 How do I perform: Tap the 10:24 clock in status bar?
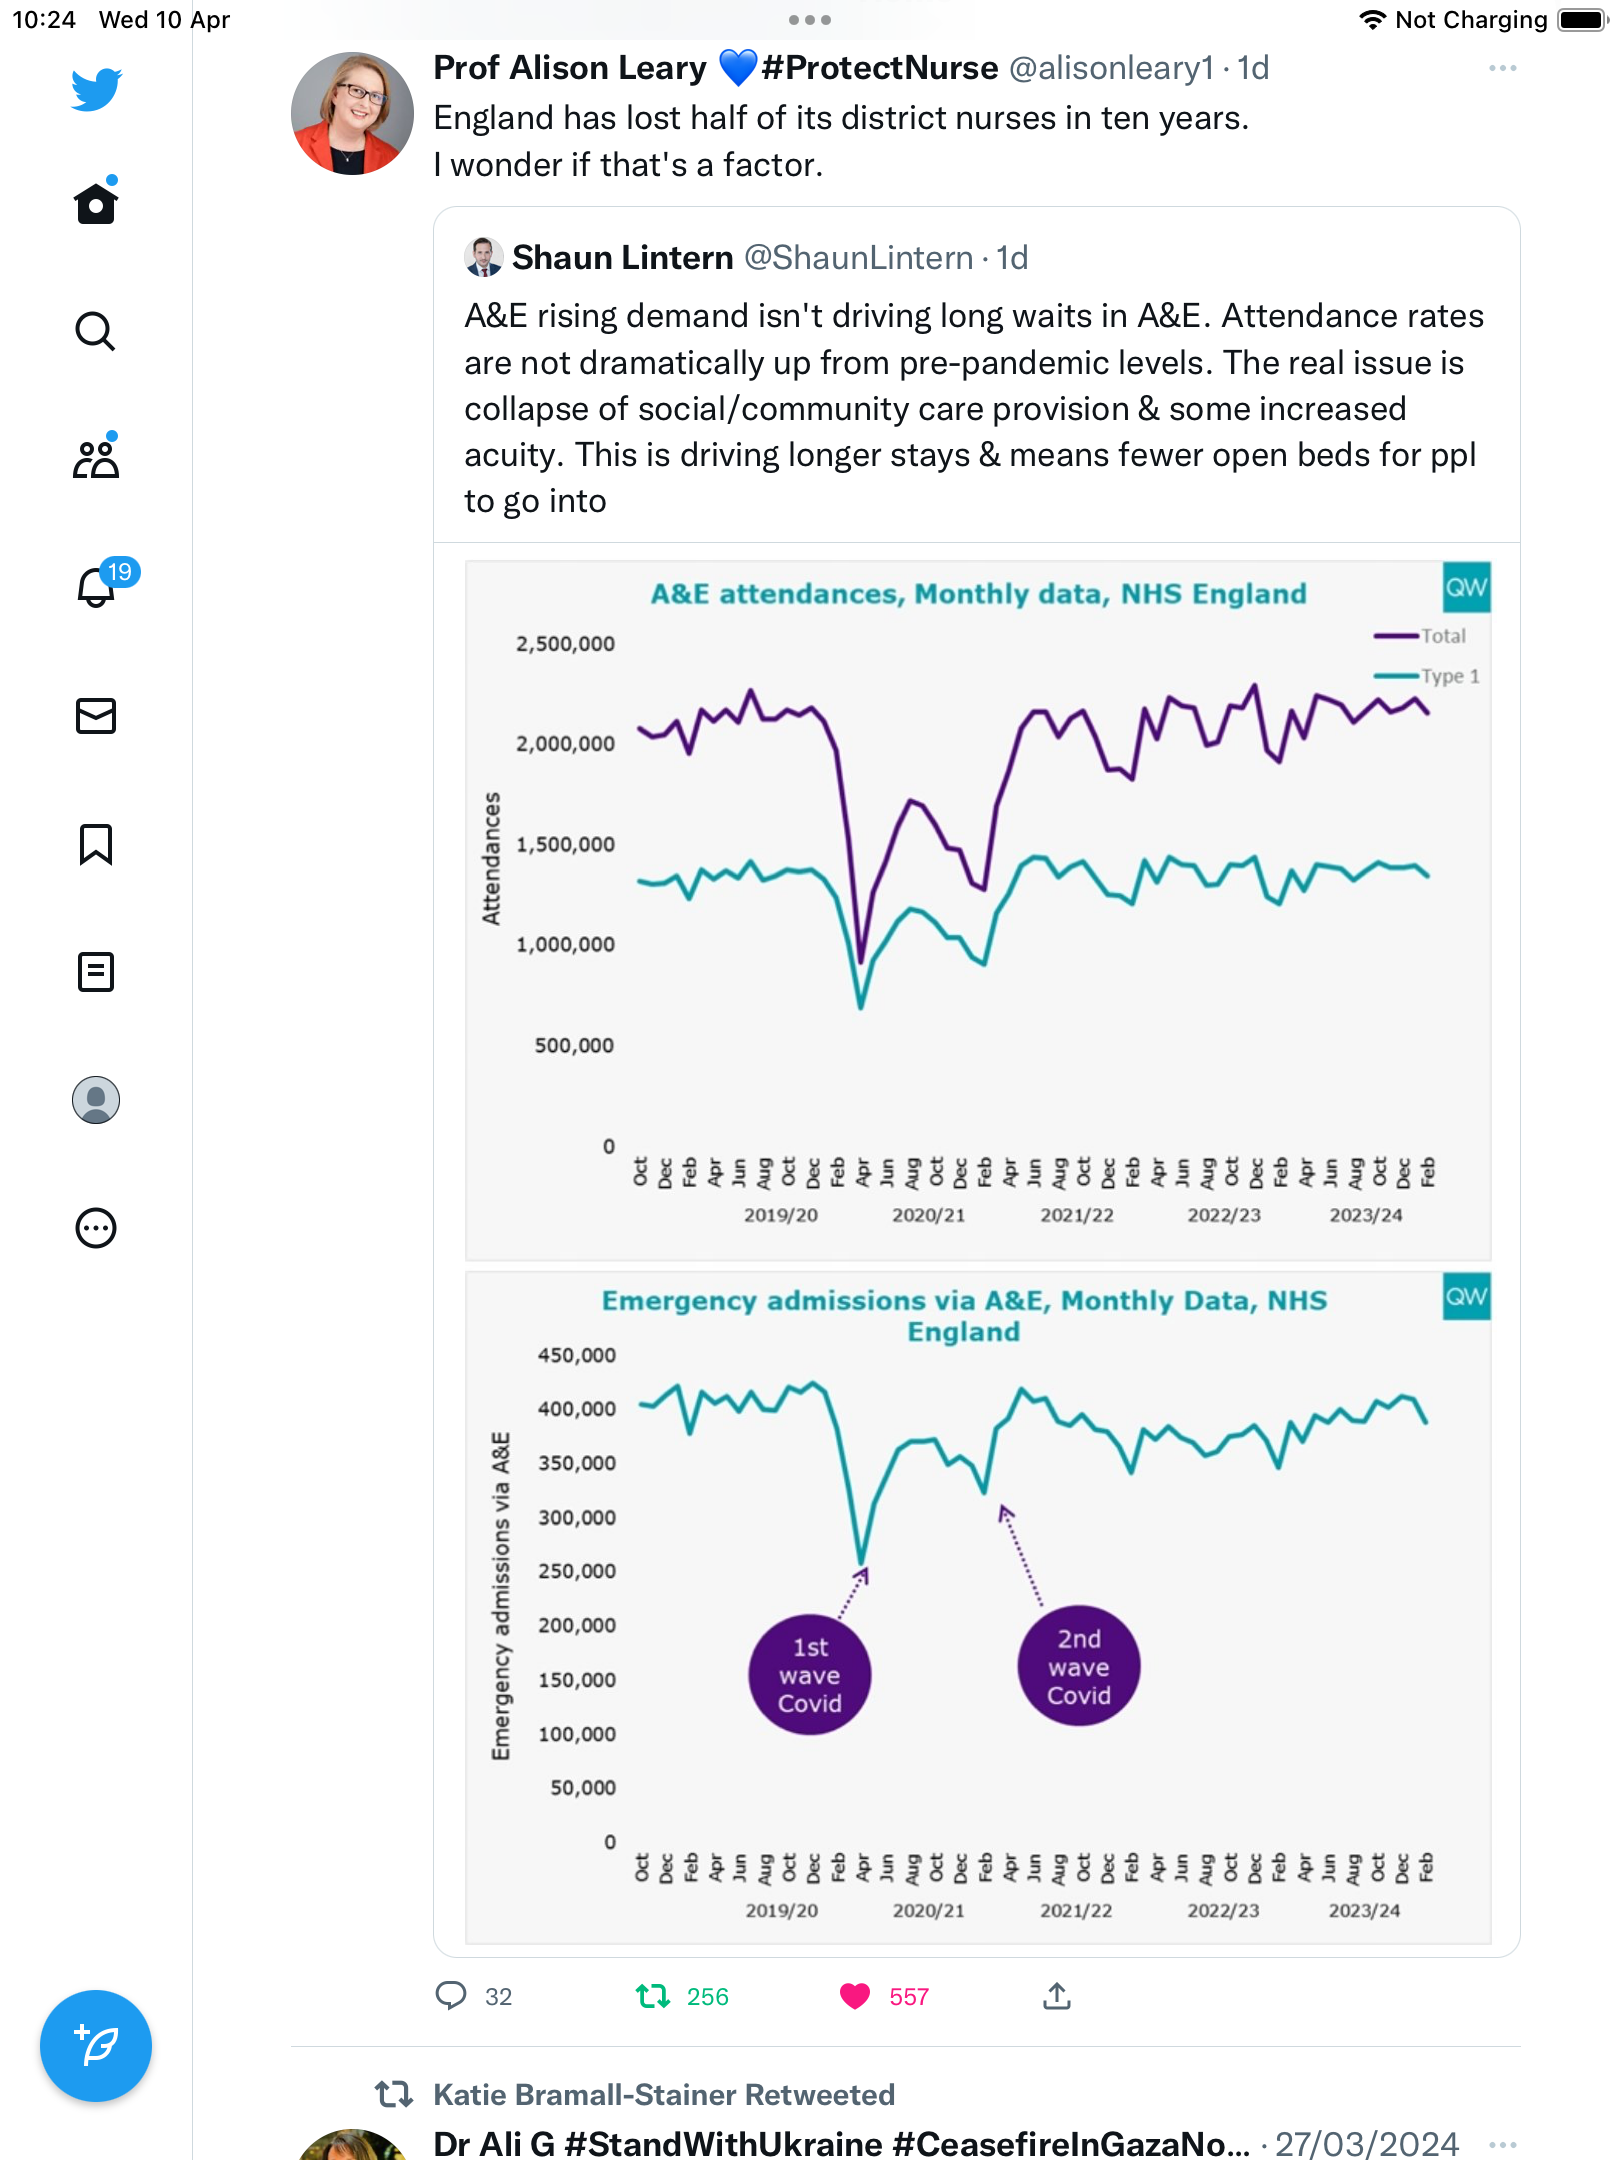click(x=43, y=20)
